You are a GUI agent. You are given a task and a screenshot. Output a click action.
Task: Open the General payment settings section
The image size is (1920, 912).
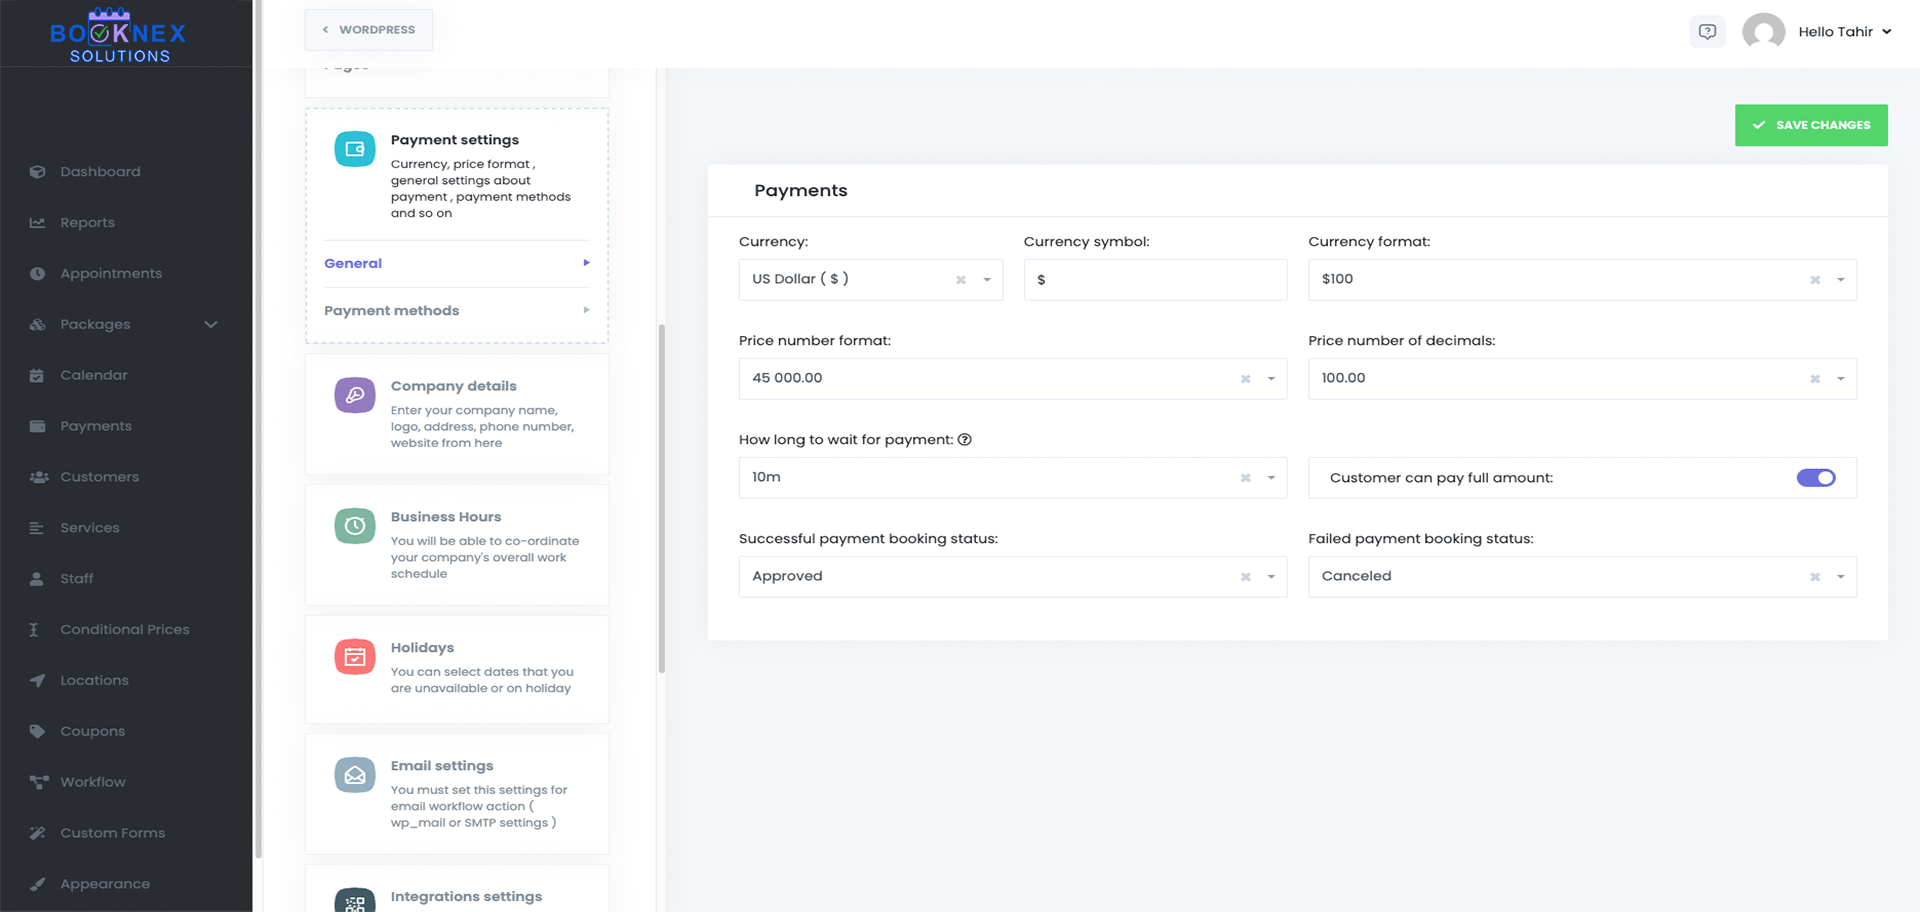[455, 263]
